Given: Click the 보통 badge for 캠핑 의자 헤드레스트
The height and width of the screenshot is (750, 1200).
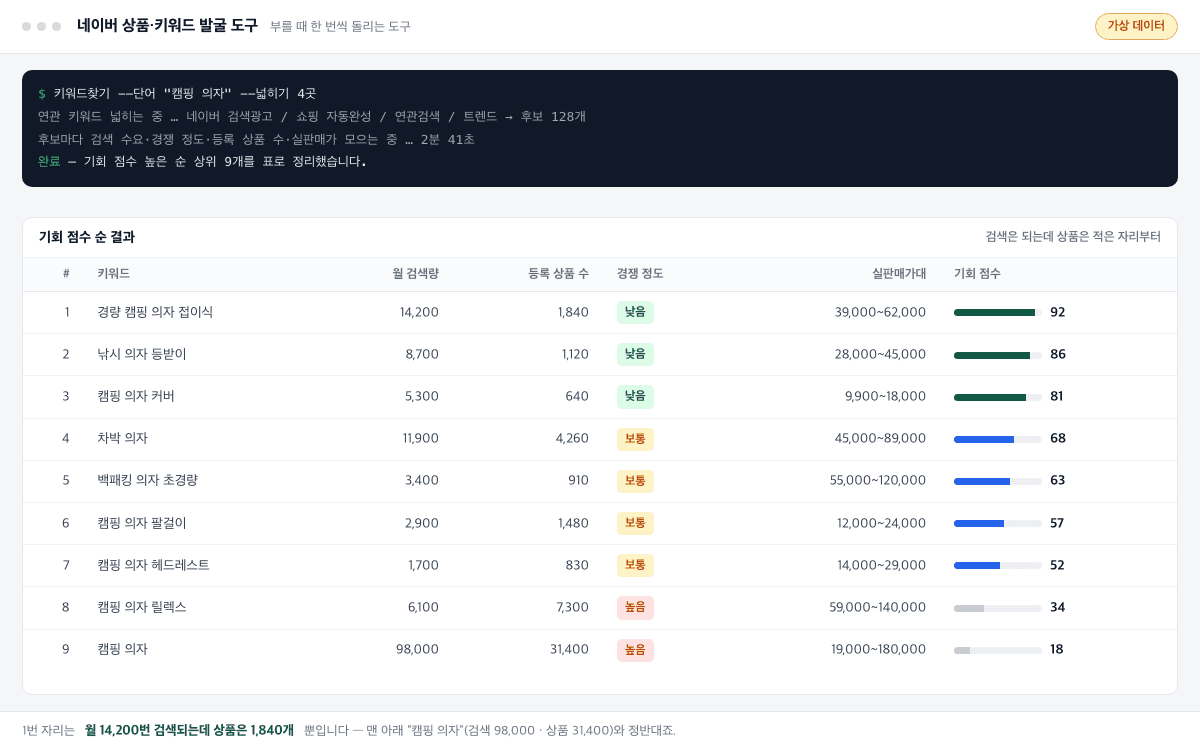Looking at the screenshot, I should [x=635, y=565].
